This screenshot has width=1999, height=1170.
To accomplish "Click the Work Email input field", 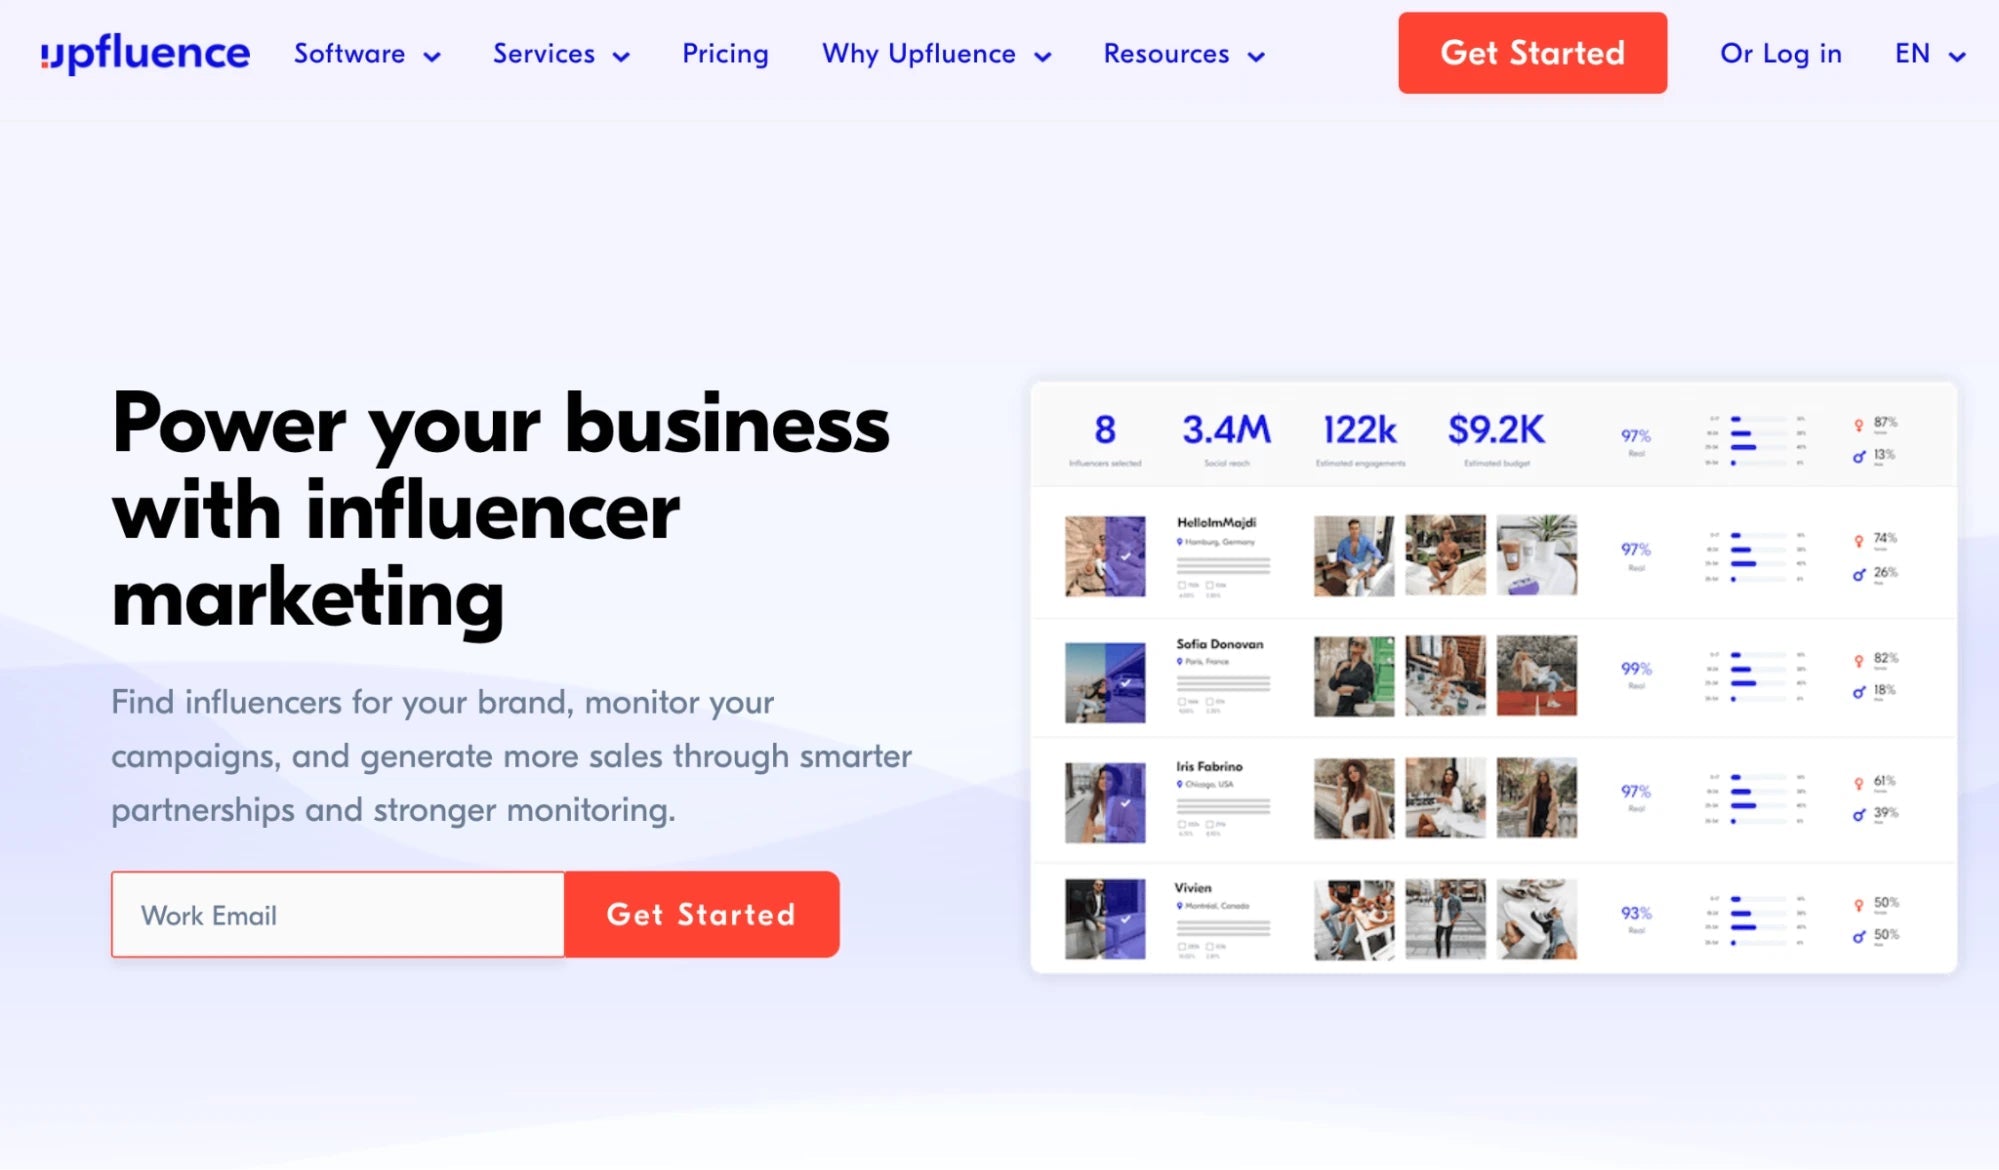I will (x=338, y=915).
